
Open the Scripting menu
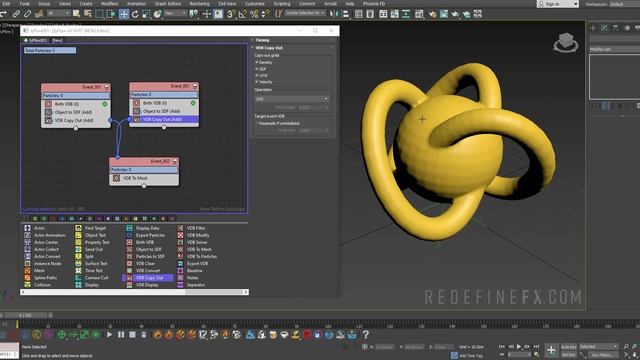(282, 4)
